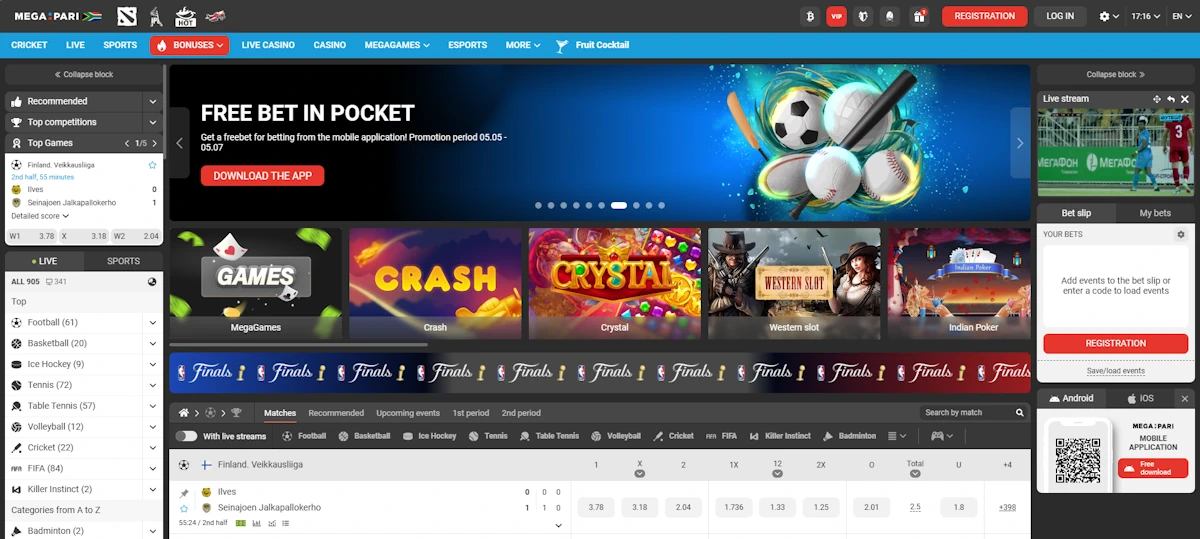Switch to the My bets tab

coord(1155,213)
